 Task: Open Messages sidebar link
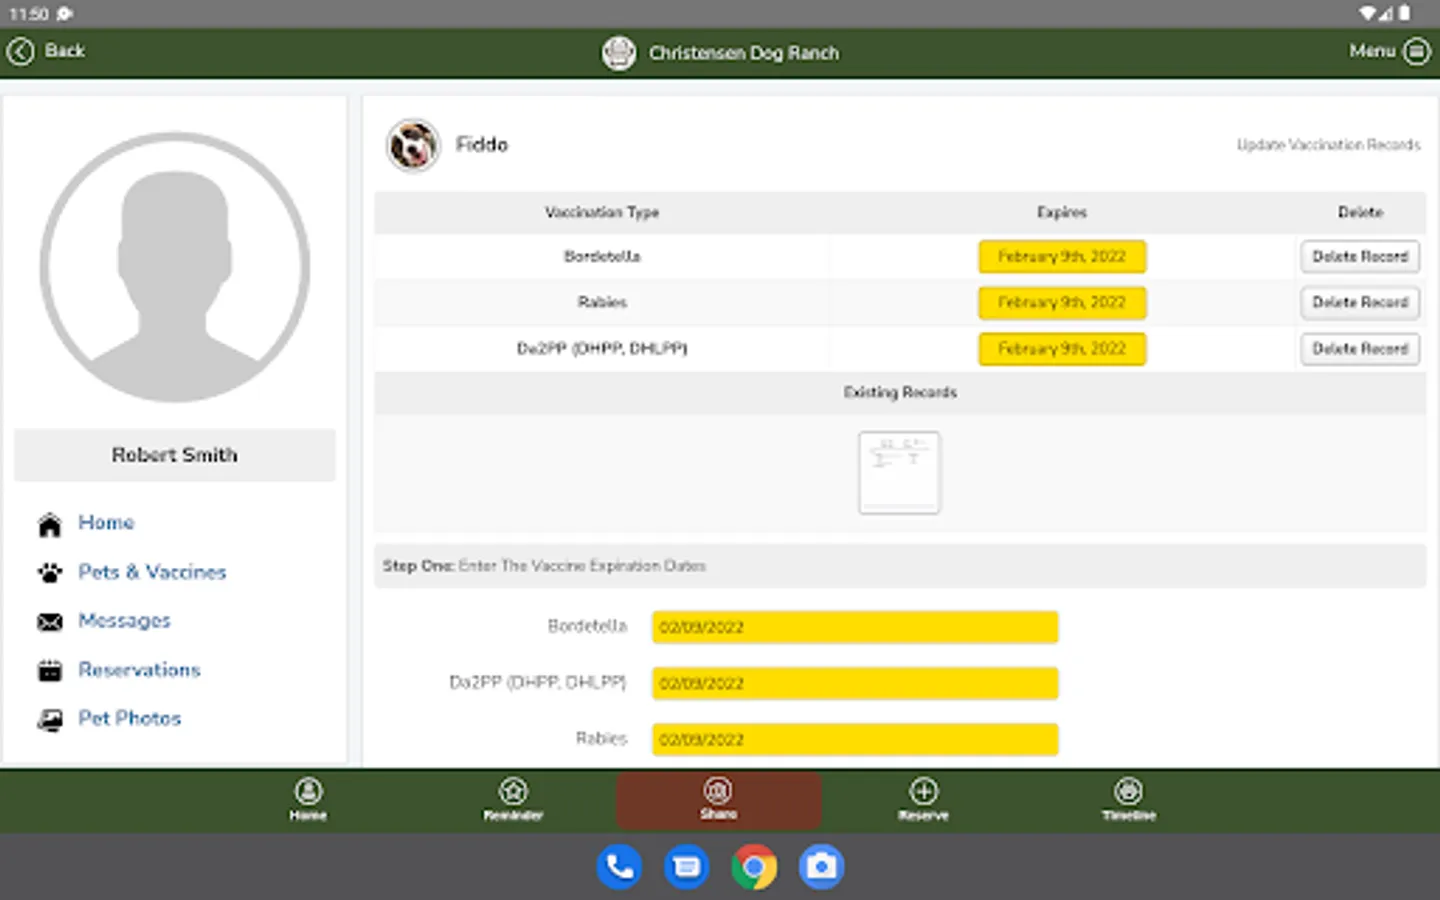click(124, 621)
